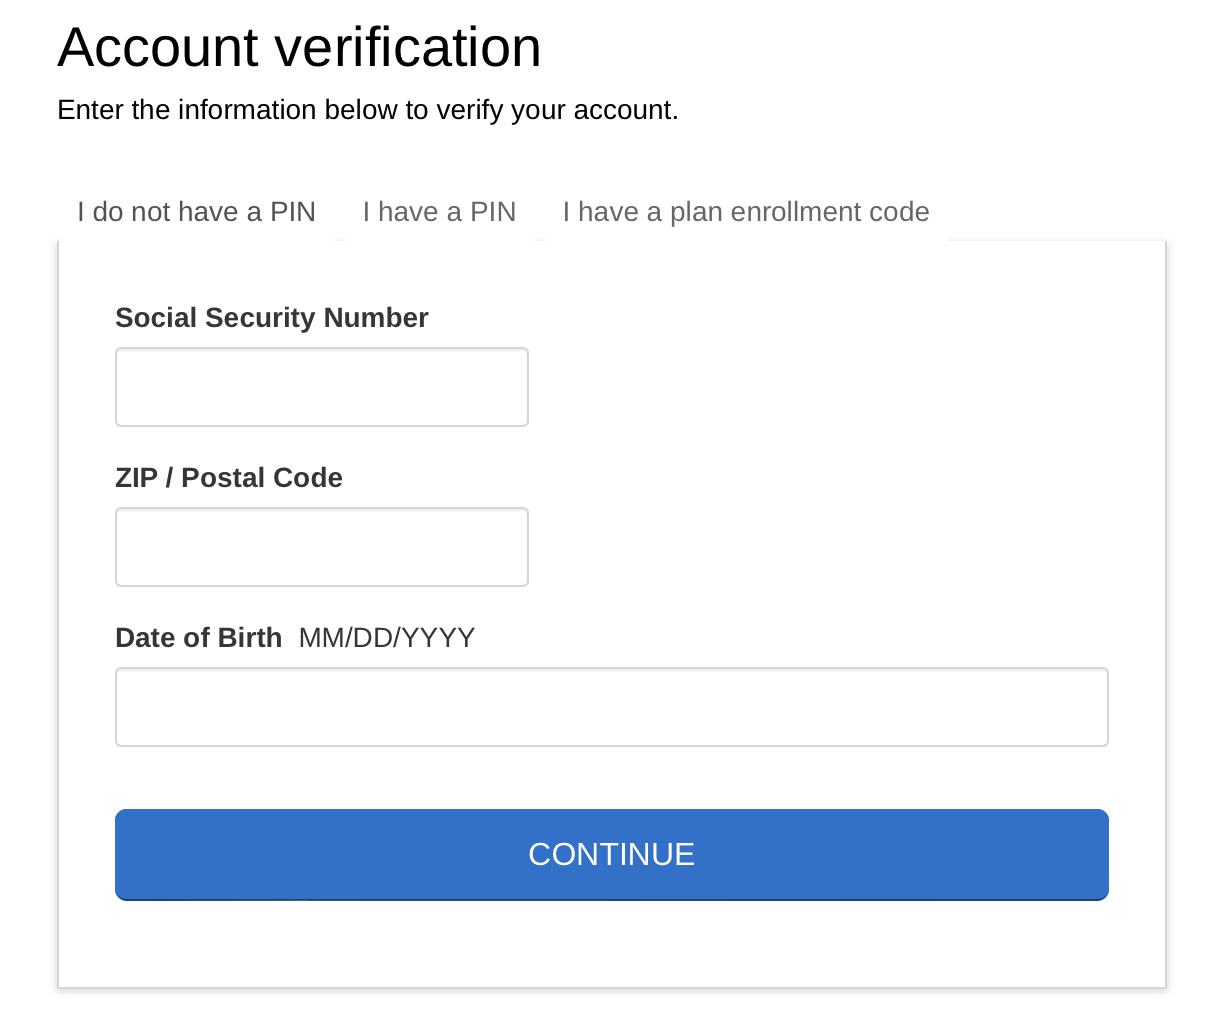This screenshot has height=1032, width=1210.
Task: Choose the no-PIN verification option tab
Action: tap(197, 212)
